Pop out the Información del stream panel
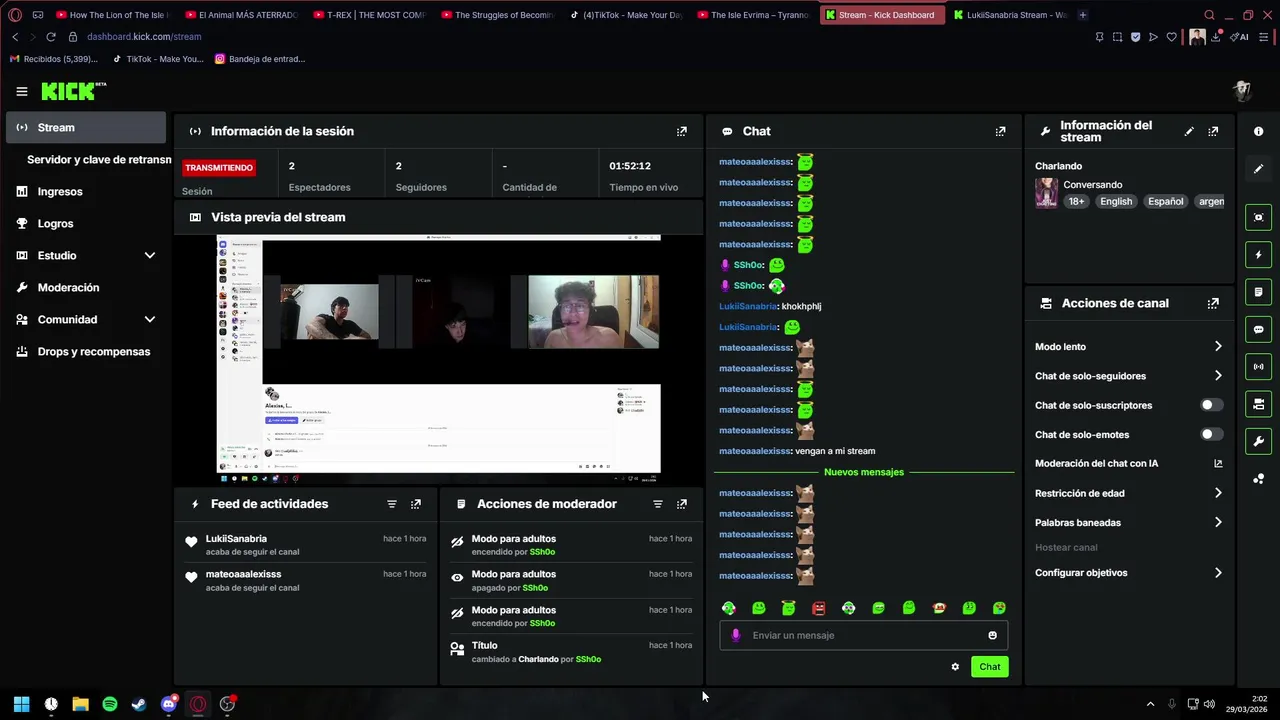Viewport: 1280px width, 720px height. 1213,131
